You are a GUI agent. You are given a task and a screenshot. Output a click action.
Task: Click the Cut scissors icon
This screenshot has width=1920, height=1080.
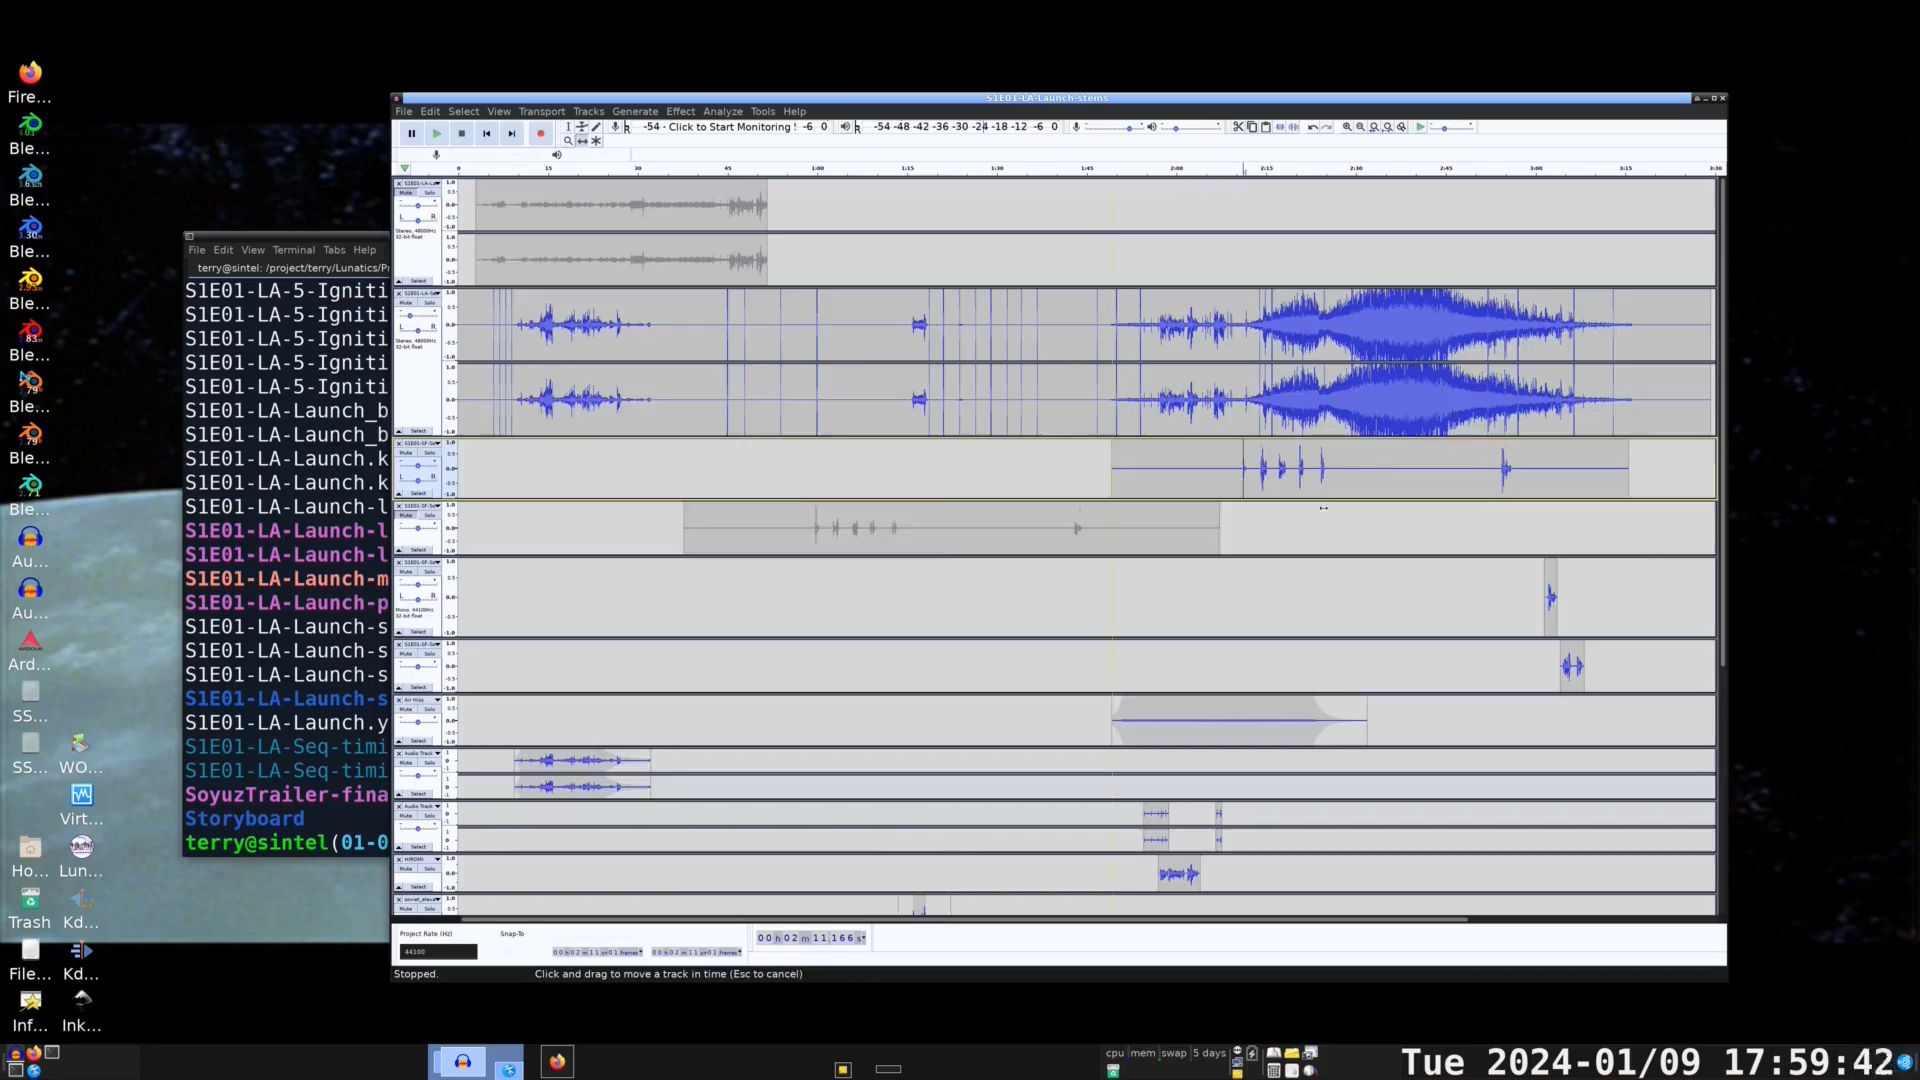(x=1238, y=127)
